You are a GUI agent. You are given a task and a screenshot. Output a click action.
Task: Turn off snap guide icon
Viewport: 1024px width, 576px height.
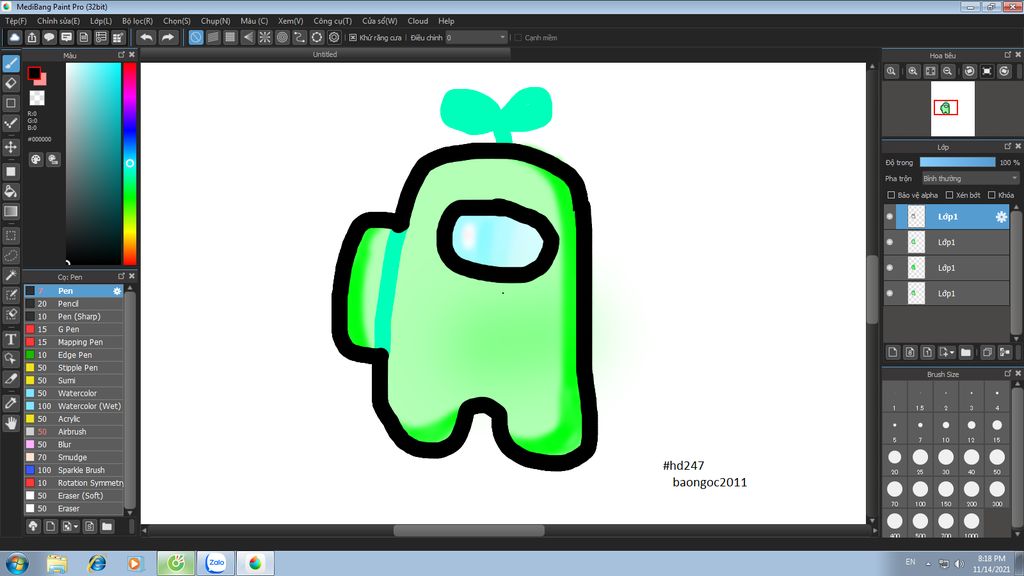pos(196,37)
